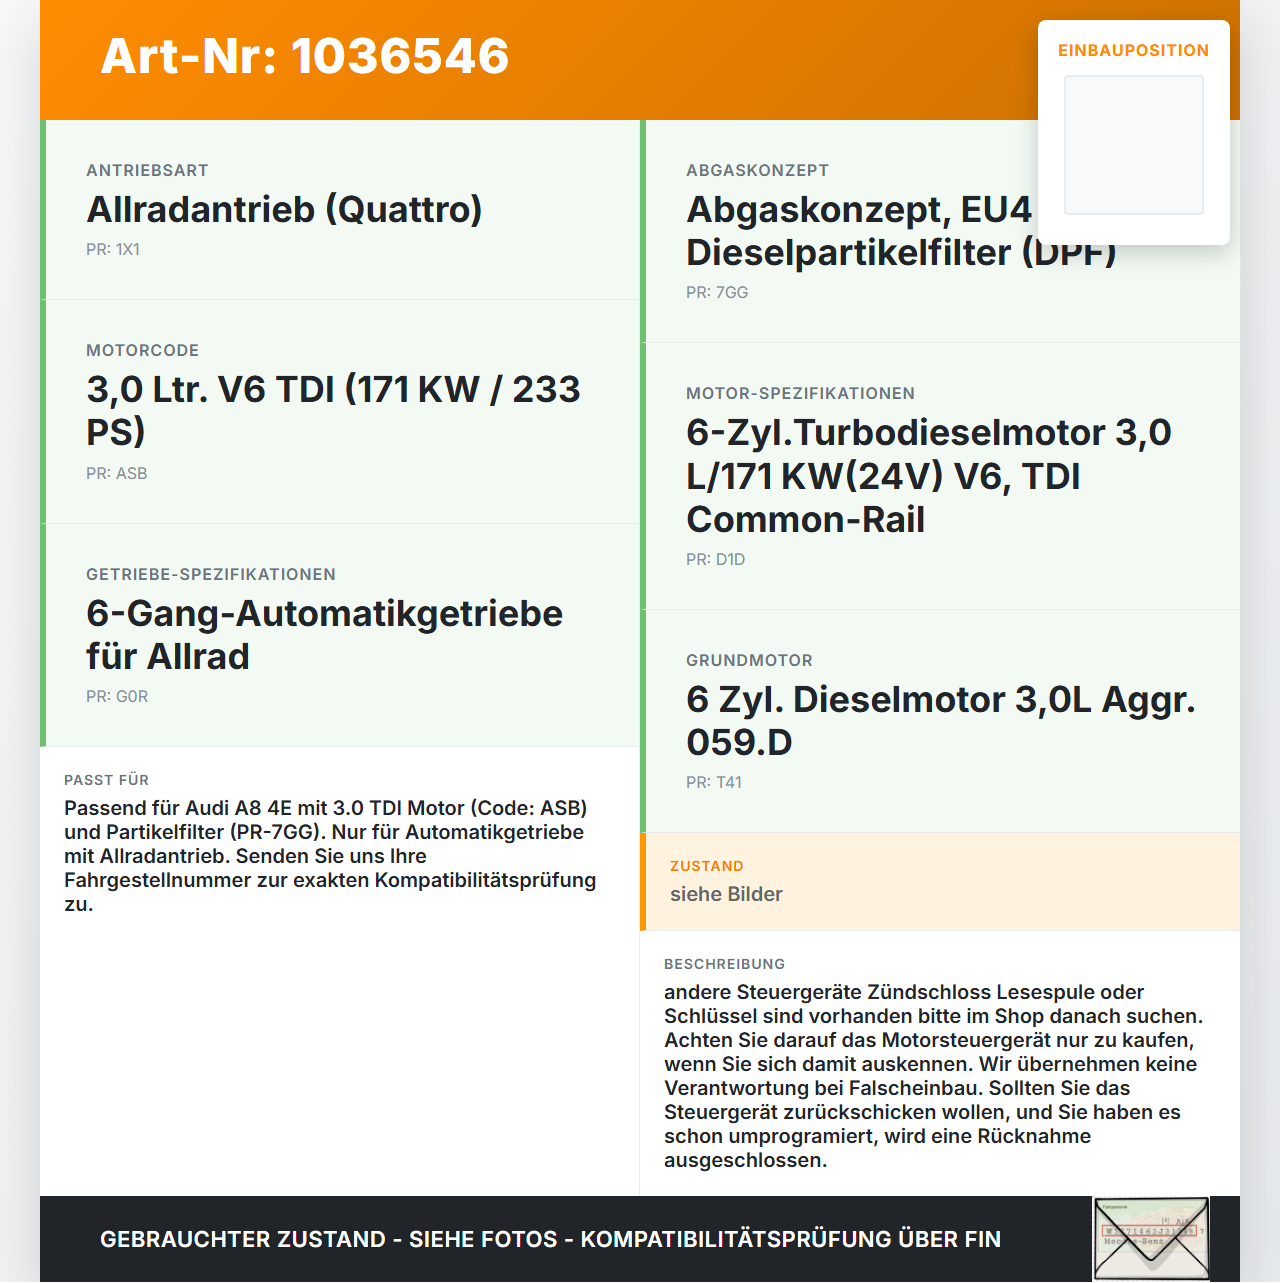Viewport: 1280px width, 1283px height.
Task: Open the label thumbnail in the footer
Action: click(x=1151, y=1239)
